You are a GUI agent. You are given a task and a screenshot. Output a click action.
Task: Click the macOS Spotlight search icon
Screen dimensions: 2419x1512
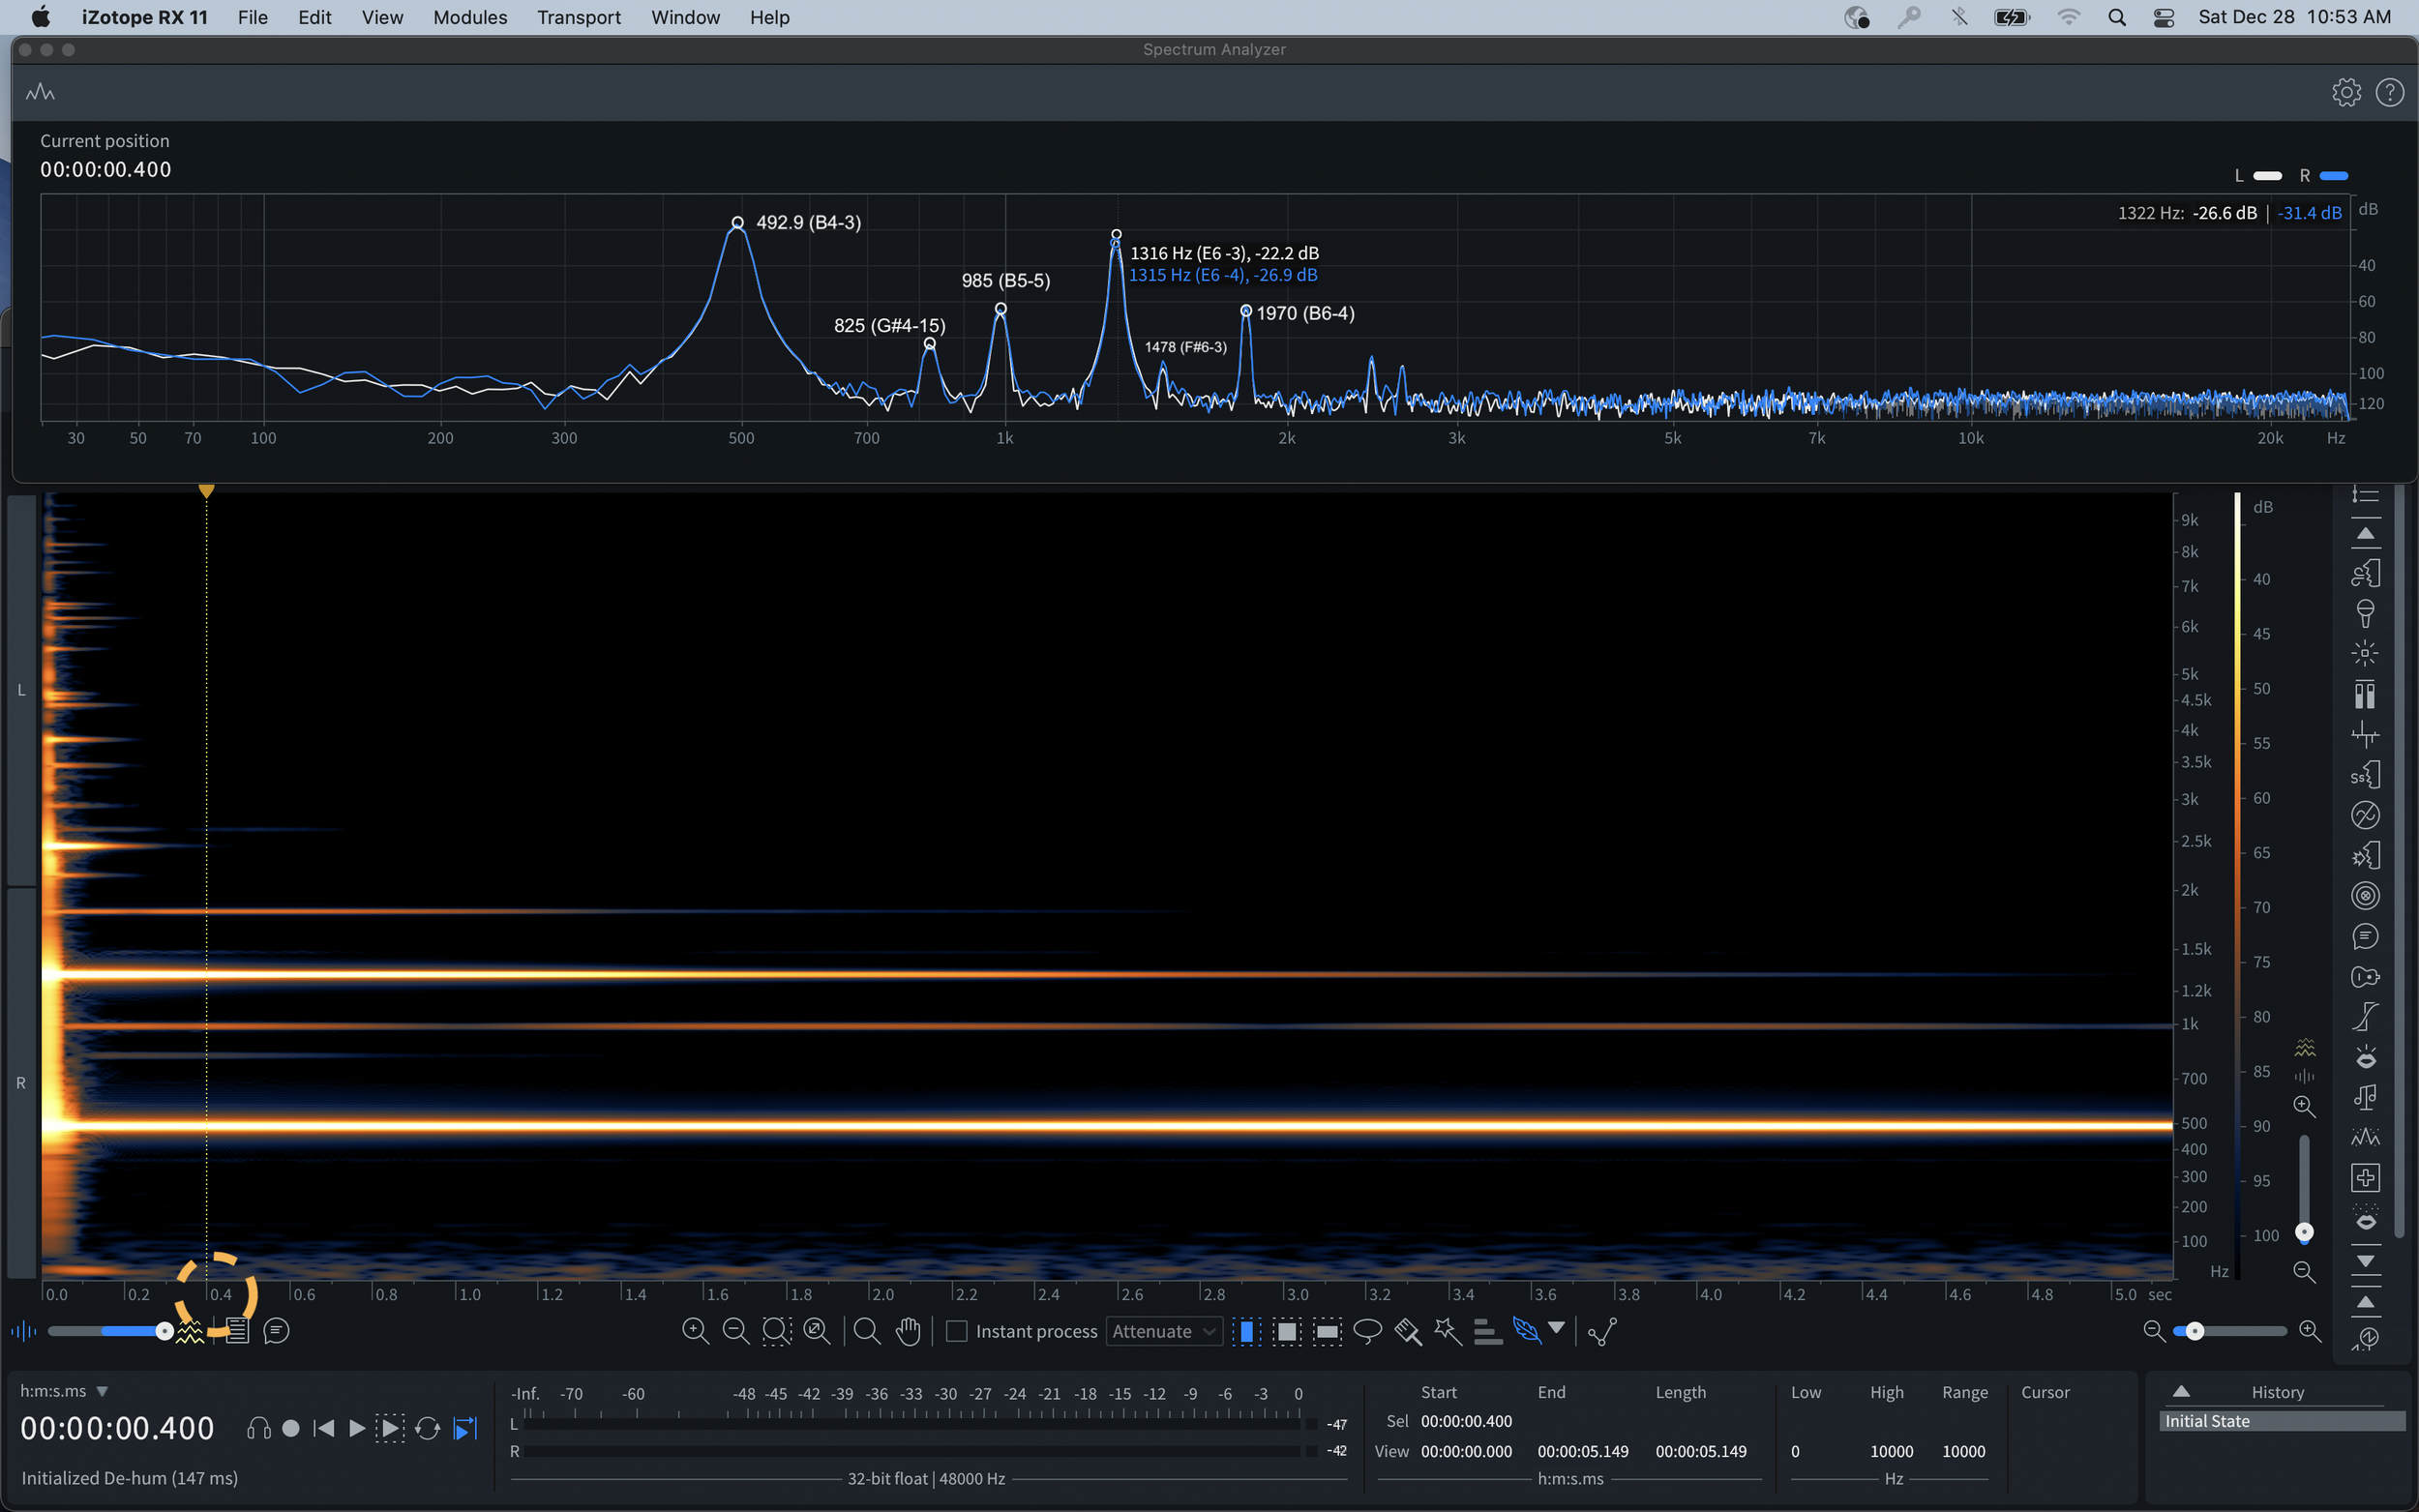(2117, 17)
